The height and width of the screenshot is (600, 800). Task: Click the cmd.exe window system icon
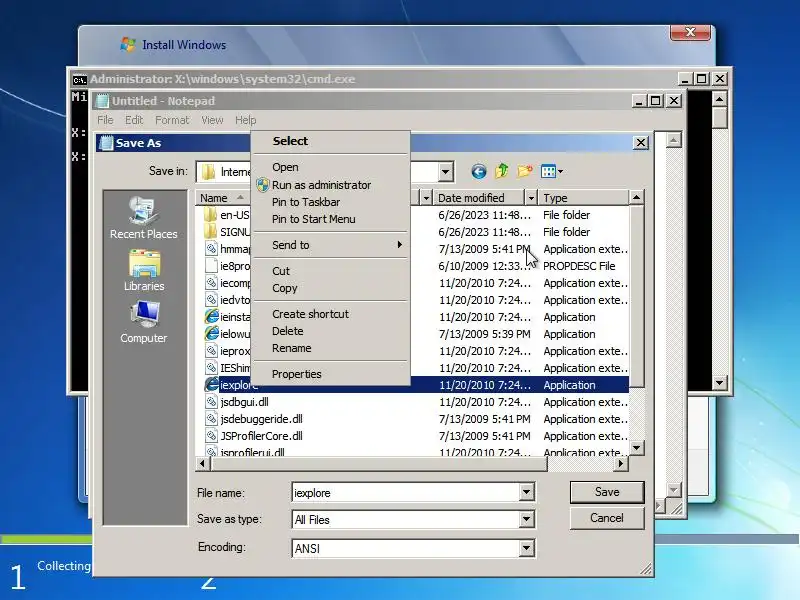coord(79,80)
